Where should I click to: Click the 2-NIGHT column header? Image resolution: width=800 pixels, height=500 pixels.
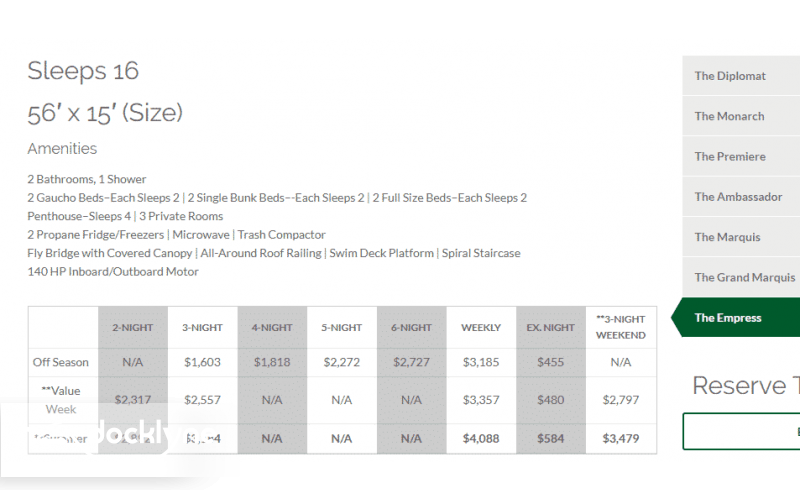tap(133, 327)
